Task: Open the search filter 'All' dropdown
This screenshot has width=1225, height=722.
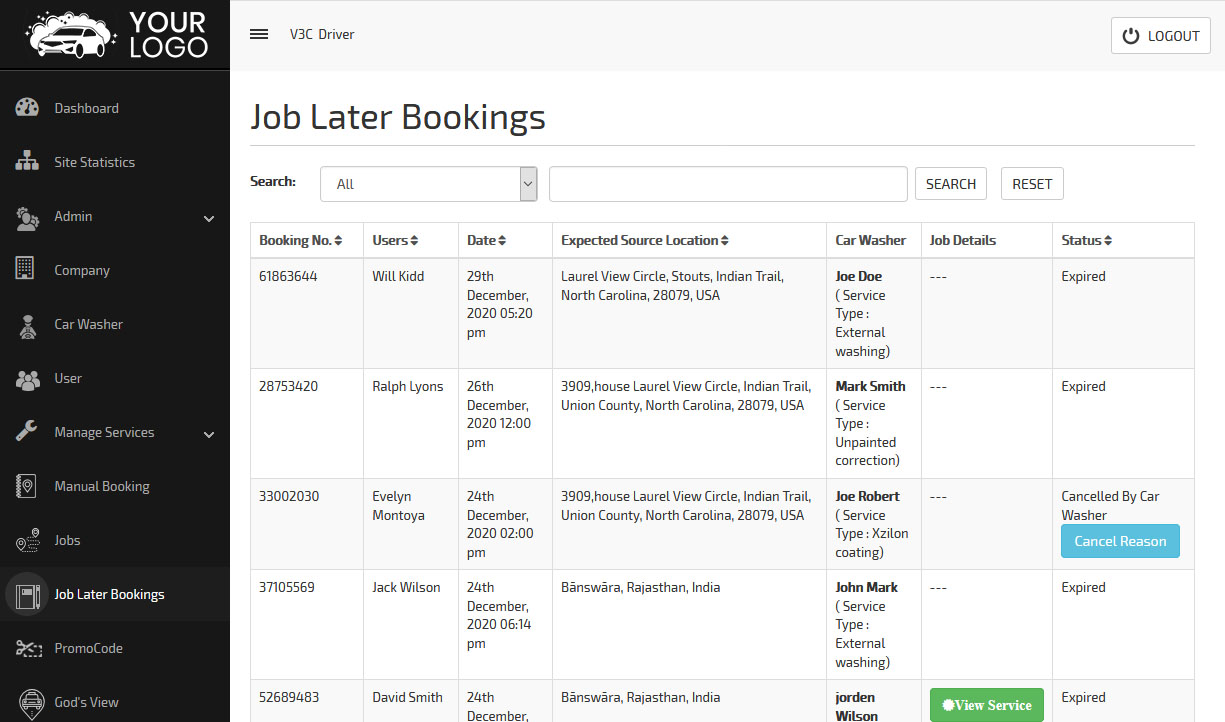Action: 429,184
